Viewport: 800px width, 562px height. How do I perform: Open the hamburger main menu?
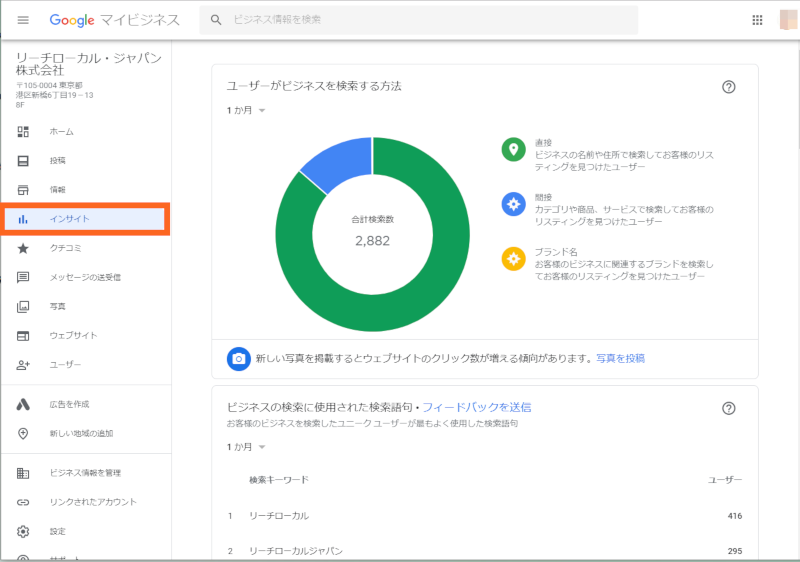tap(23, 20)
